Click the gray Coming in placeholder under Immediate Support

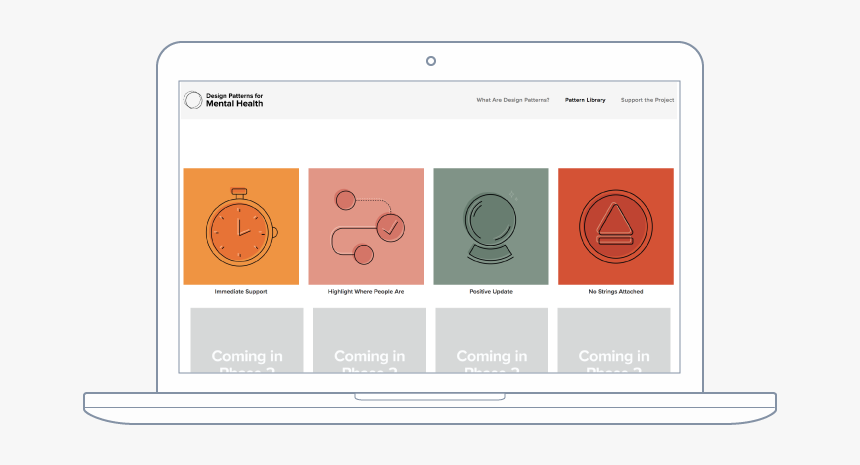point(247,340)
